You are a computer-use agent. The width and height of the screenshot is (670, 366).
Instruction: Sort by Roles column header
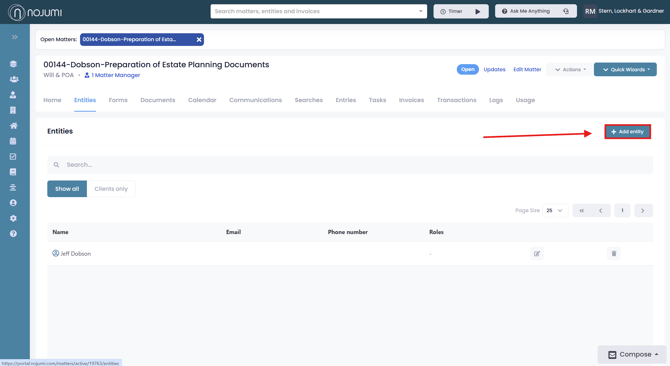pos(436,232)
